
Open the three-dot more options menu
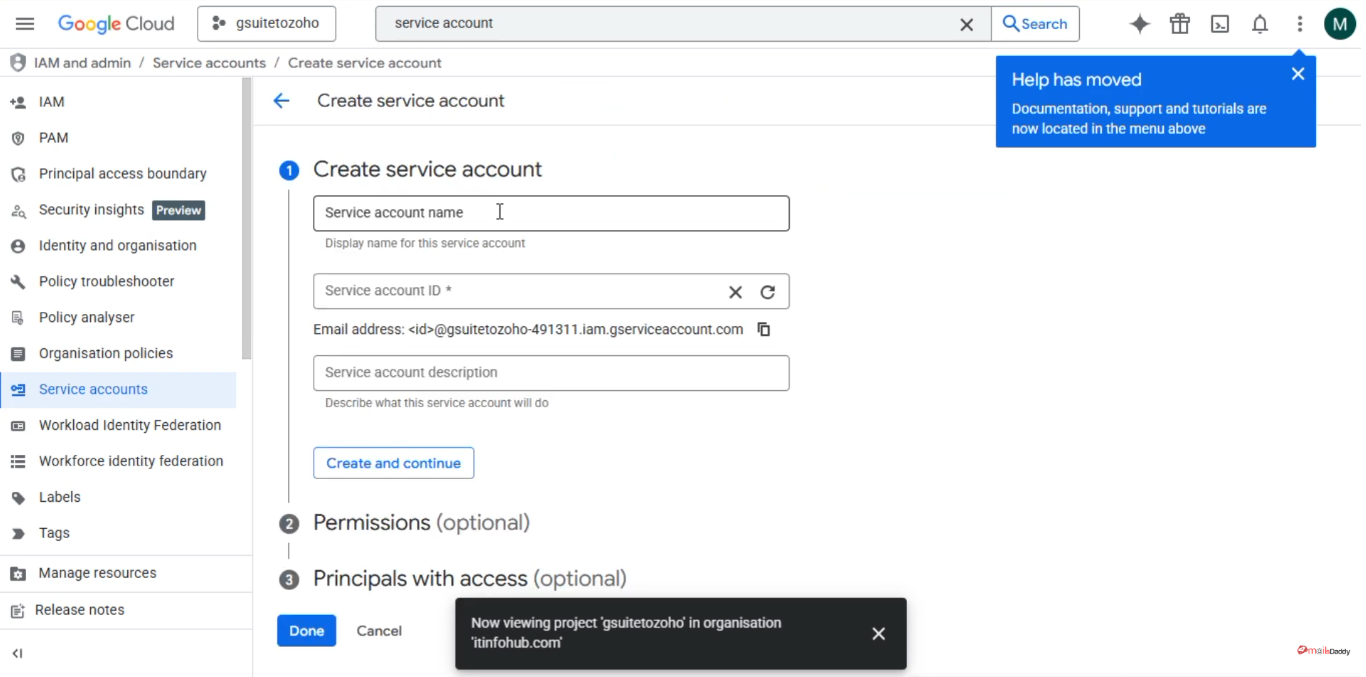tap(1300, 24)
